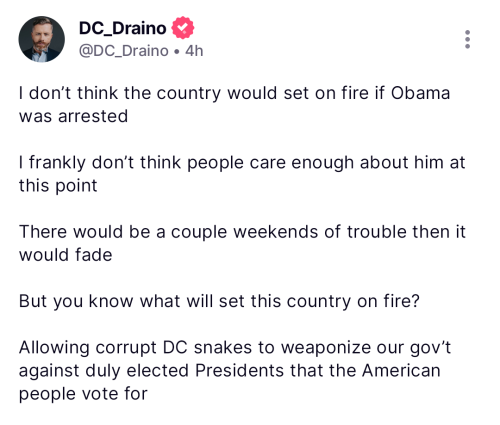Select the 'frankly don't think people care' paragraph
Image resolution: width=500 pixels, height=425 pixels.
[242, 174]
